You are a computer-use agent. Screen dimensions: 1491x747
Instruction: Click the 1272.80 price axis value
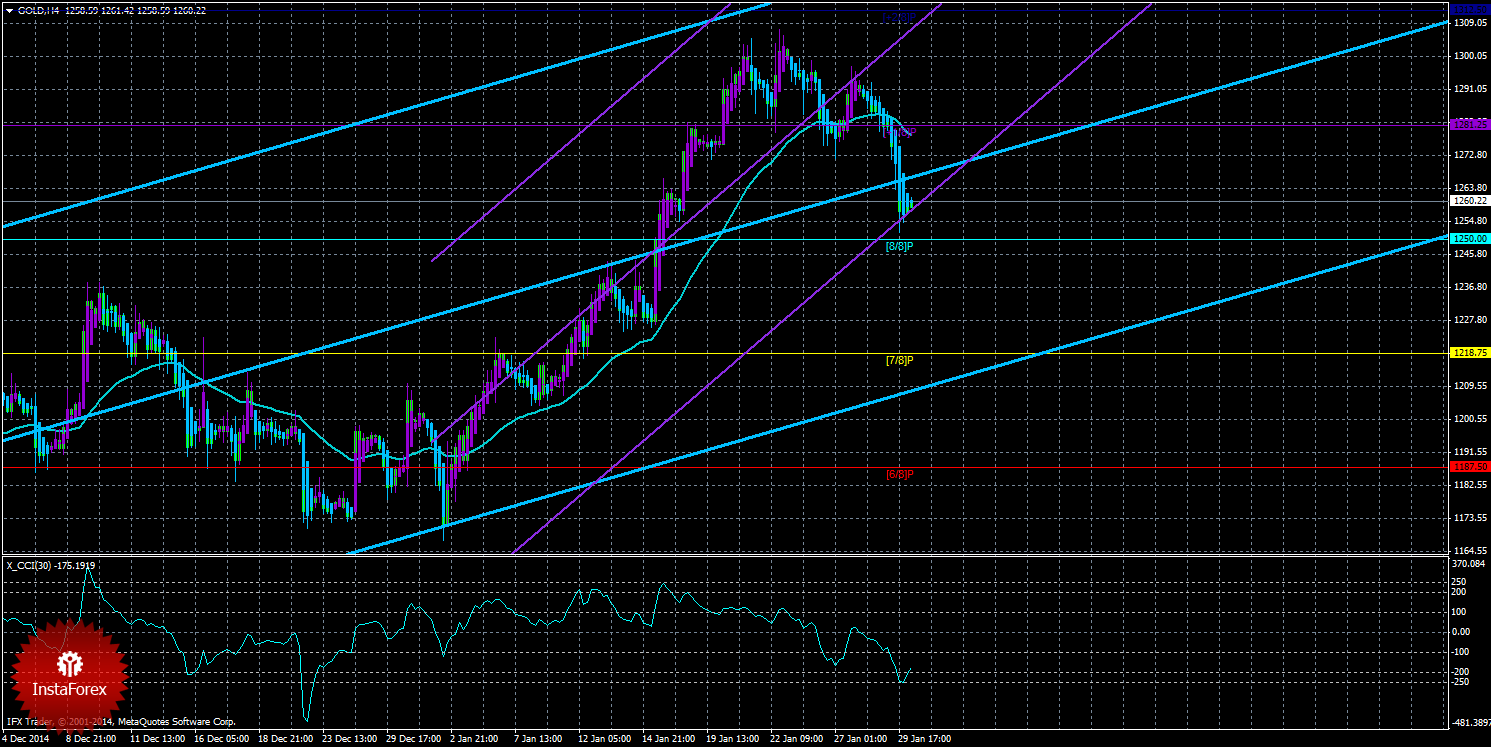(1470, 155)
